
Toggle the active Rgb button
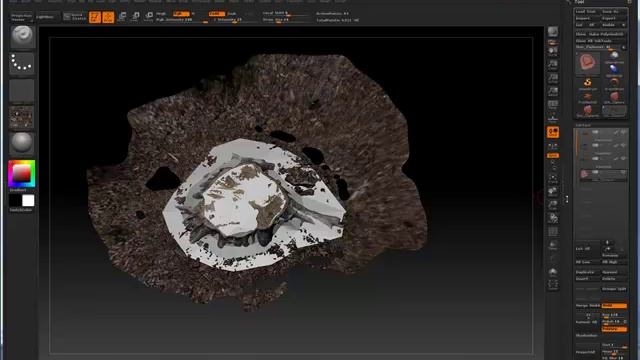[181, 14]
